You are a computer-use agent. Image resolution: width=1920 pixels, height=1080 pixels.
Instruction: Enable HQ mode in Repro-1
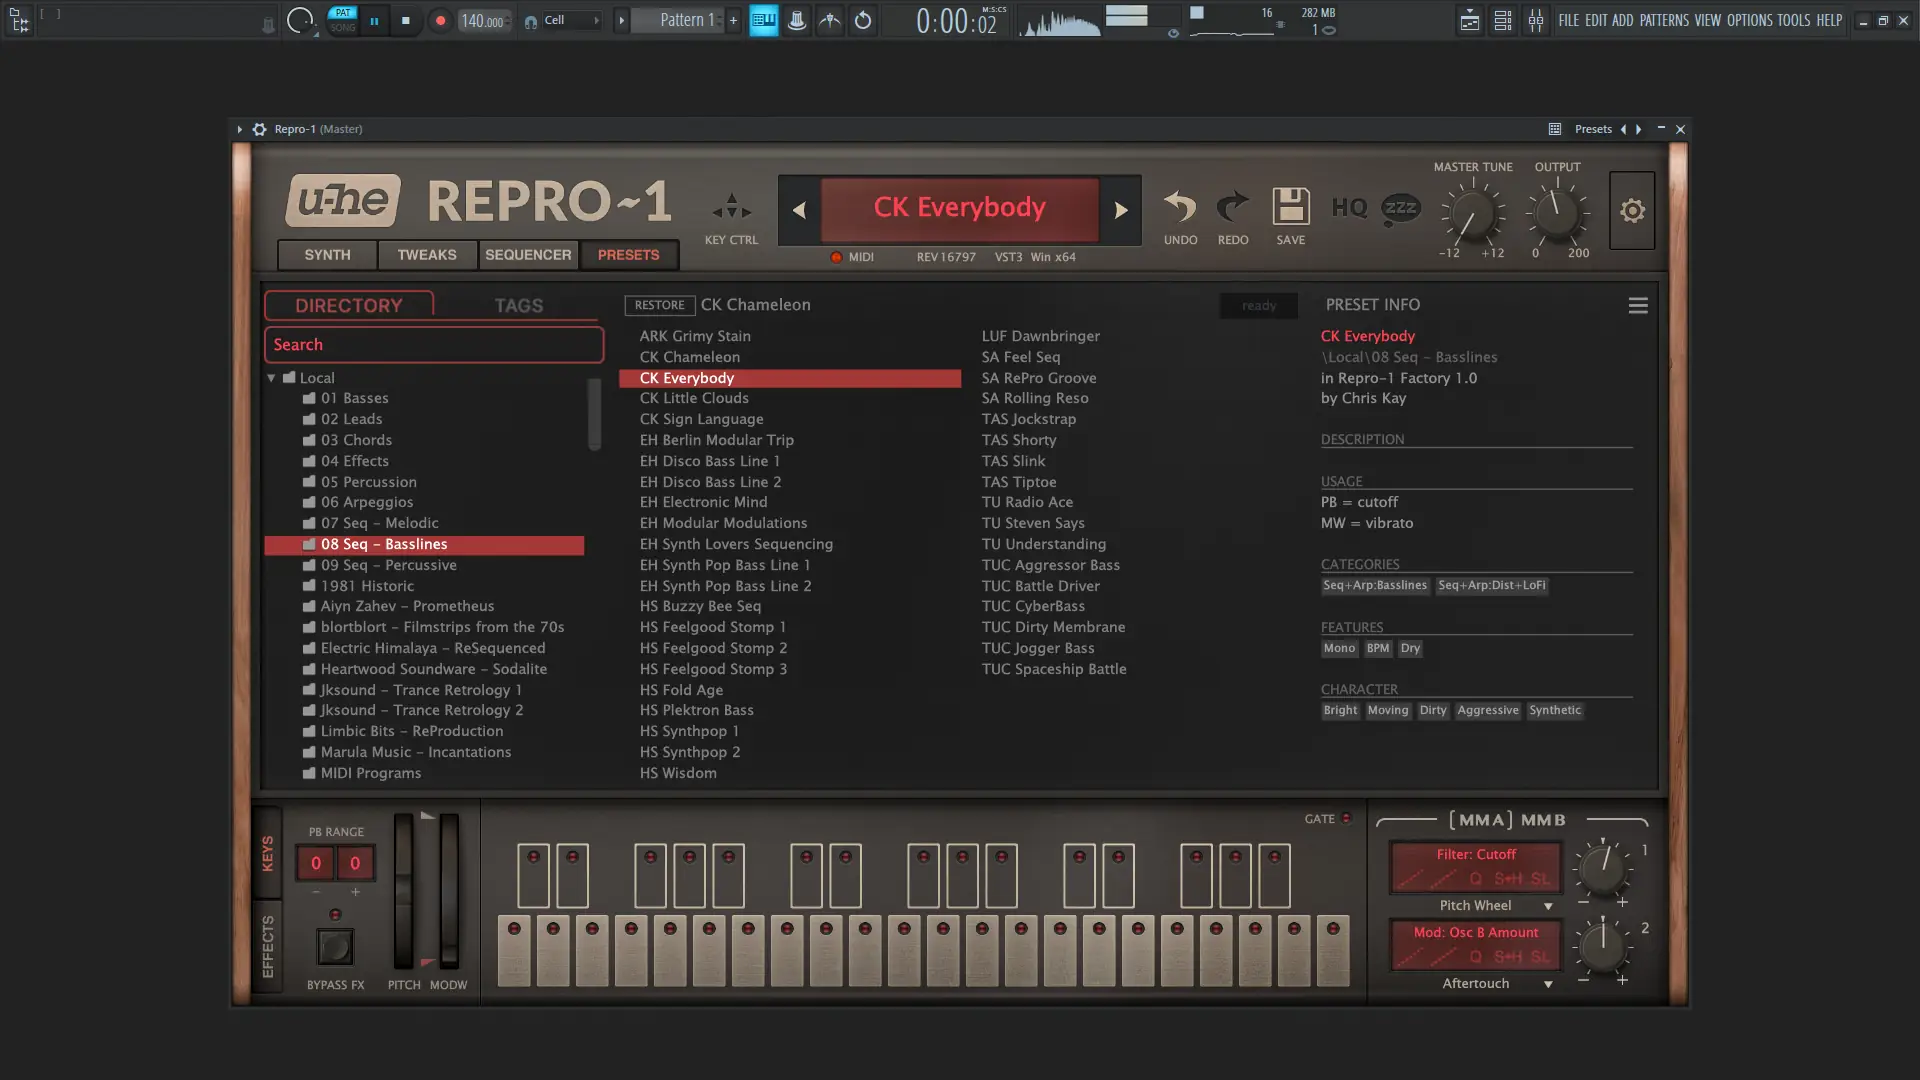[x=1350, y=209]
